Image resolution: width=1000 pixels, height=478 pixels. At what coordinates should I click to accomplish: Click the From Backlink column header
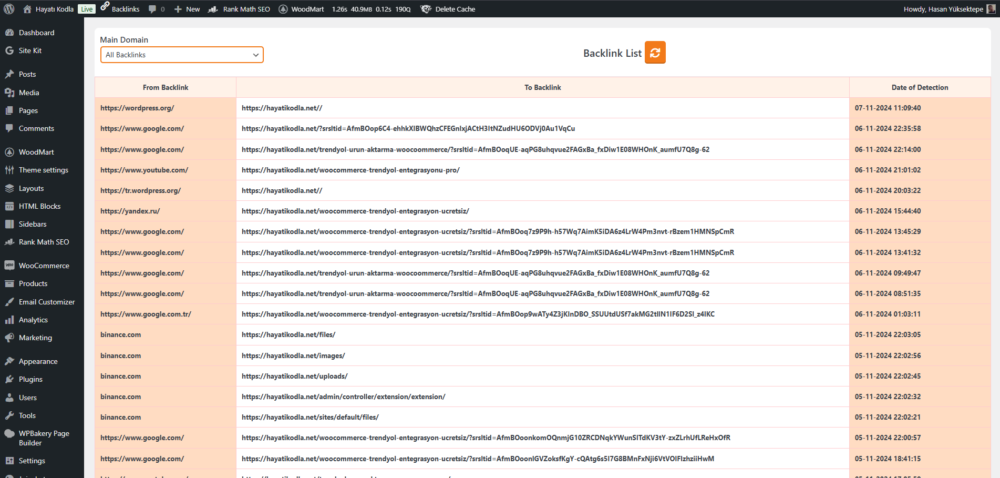pyautogui.click(x=165, y=87)
